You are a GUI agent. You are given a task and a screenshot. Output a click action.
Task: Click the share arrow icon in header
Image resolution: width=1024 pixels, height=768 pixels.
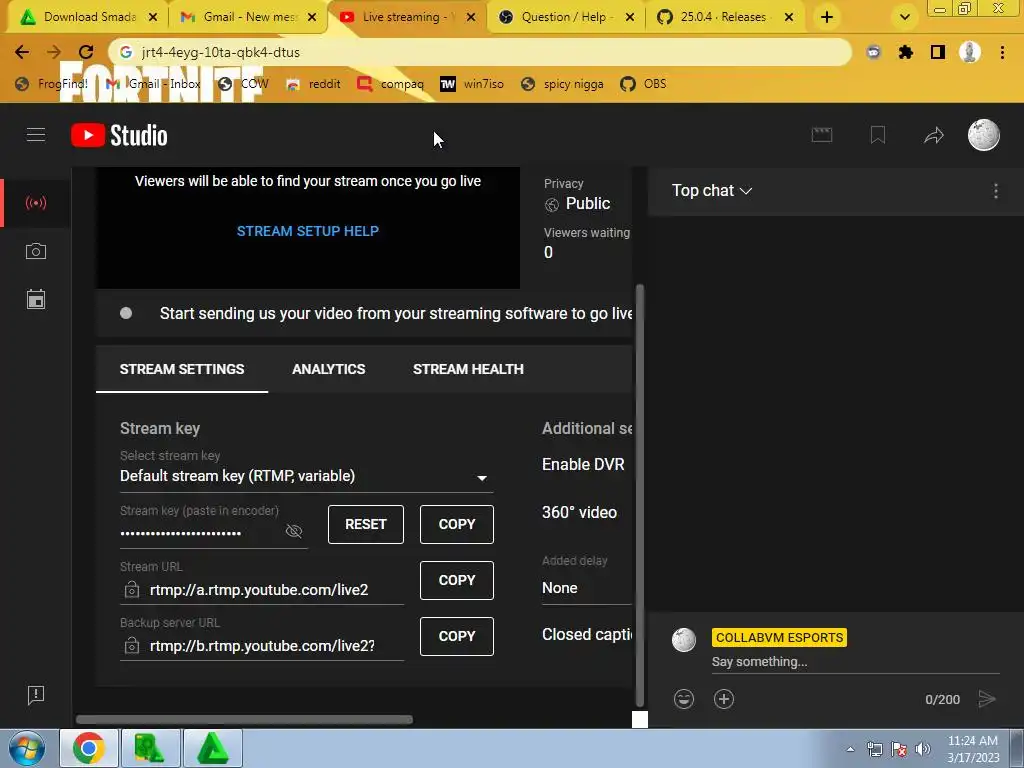click(934, 135)
